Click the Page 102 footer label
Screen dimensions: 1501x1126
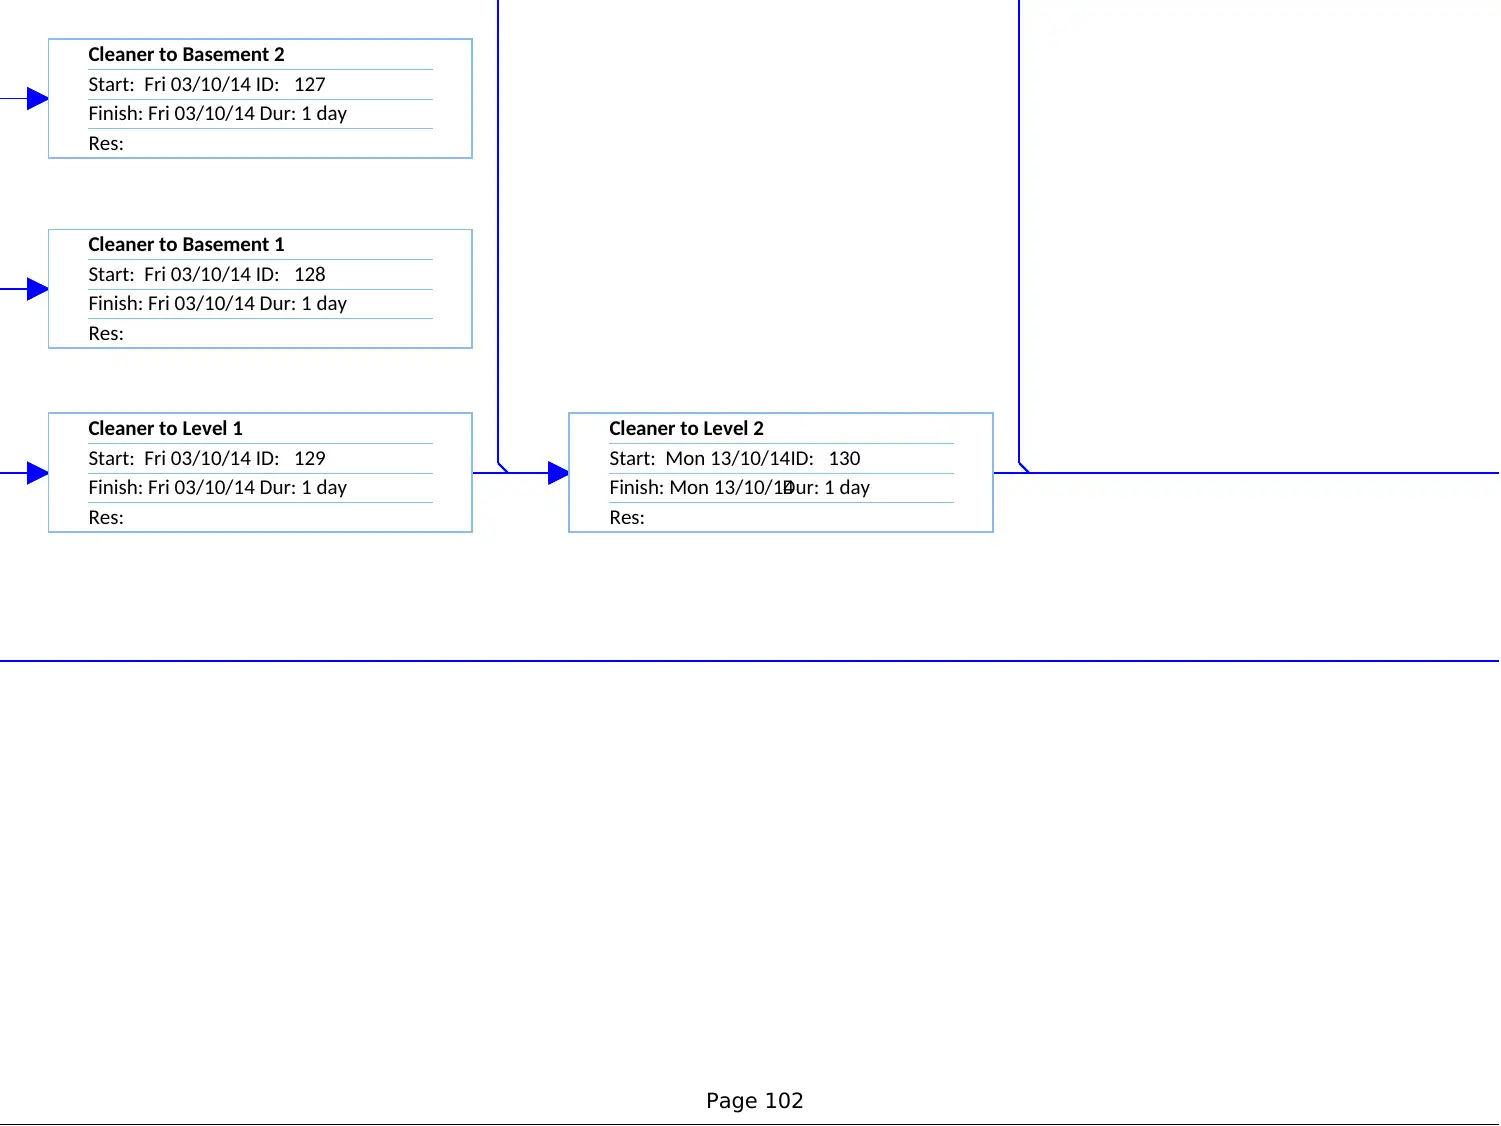[754, 1100]
